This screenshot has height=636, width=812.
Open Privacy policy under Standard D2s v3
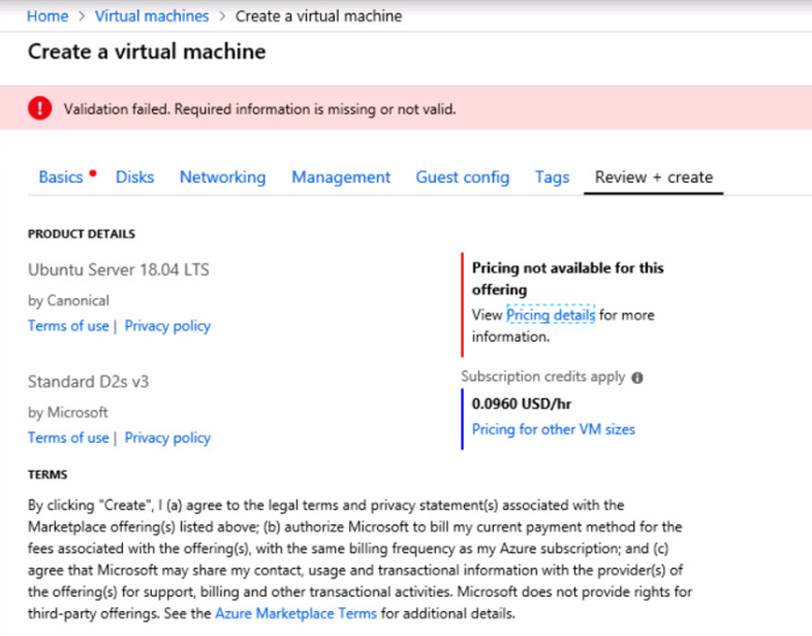(167, 438)
